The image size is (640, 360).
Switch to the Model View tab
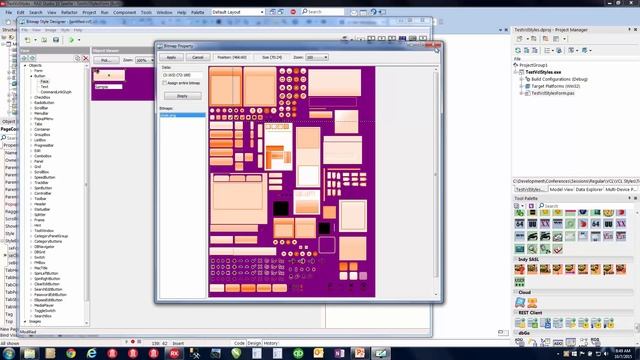pyautogui.click(x=561, y=189)
